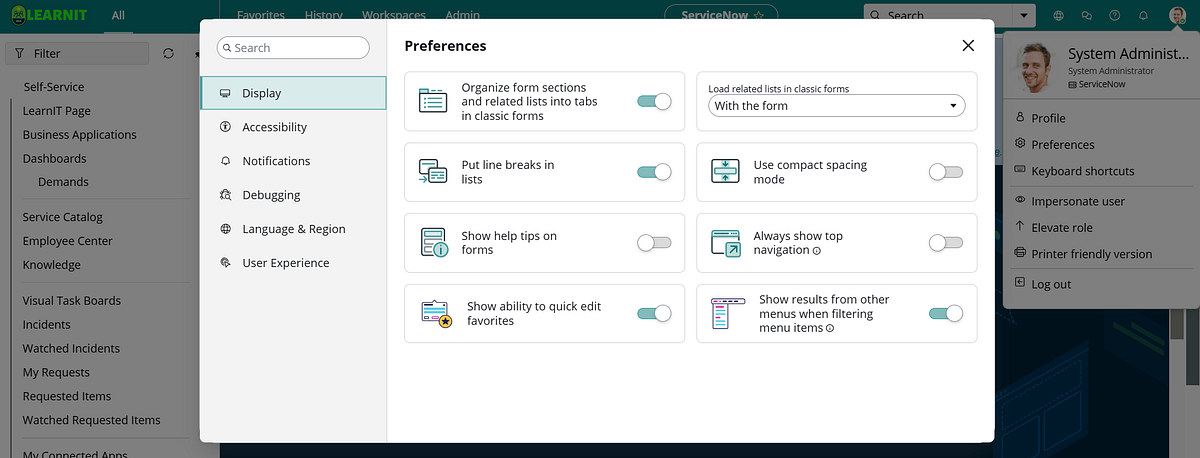Open the global search dropdown arrow

click(x=1022, y=16)
